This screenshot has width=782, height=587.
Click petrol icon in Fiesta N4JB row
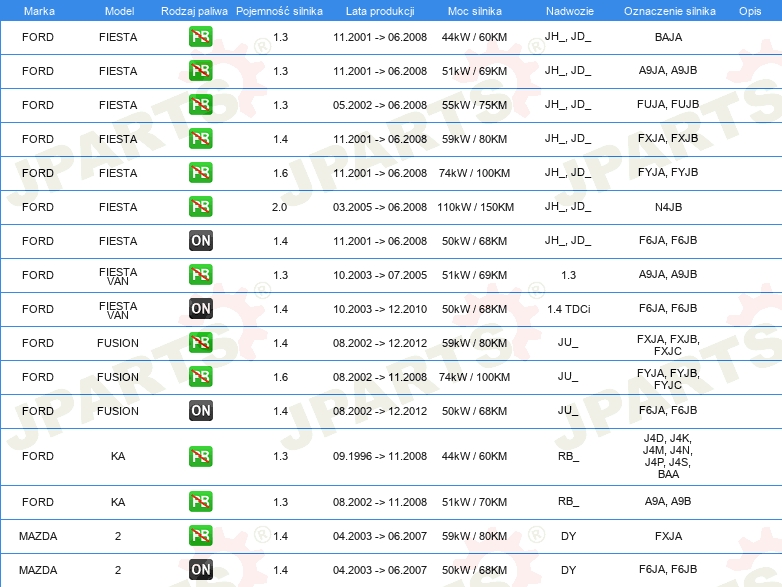coord(200,206)
